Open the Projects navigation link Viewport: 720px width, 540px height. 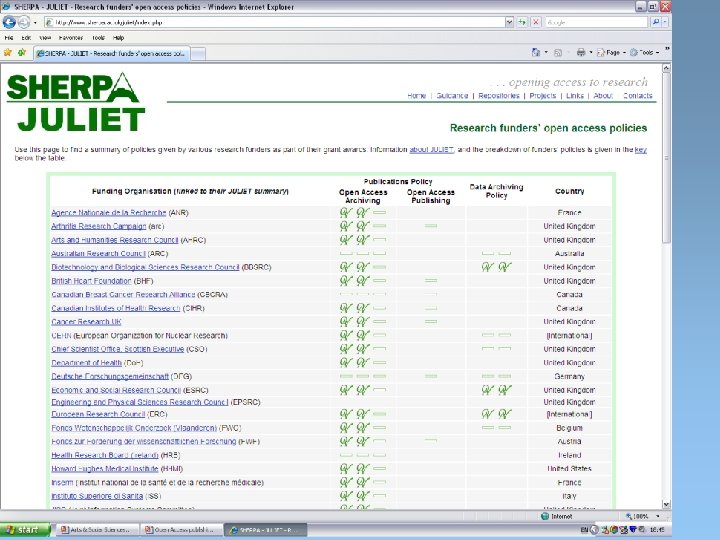click(x=542, y=96)
